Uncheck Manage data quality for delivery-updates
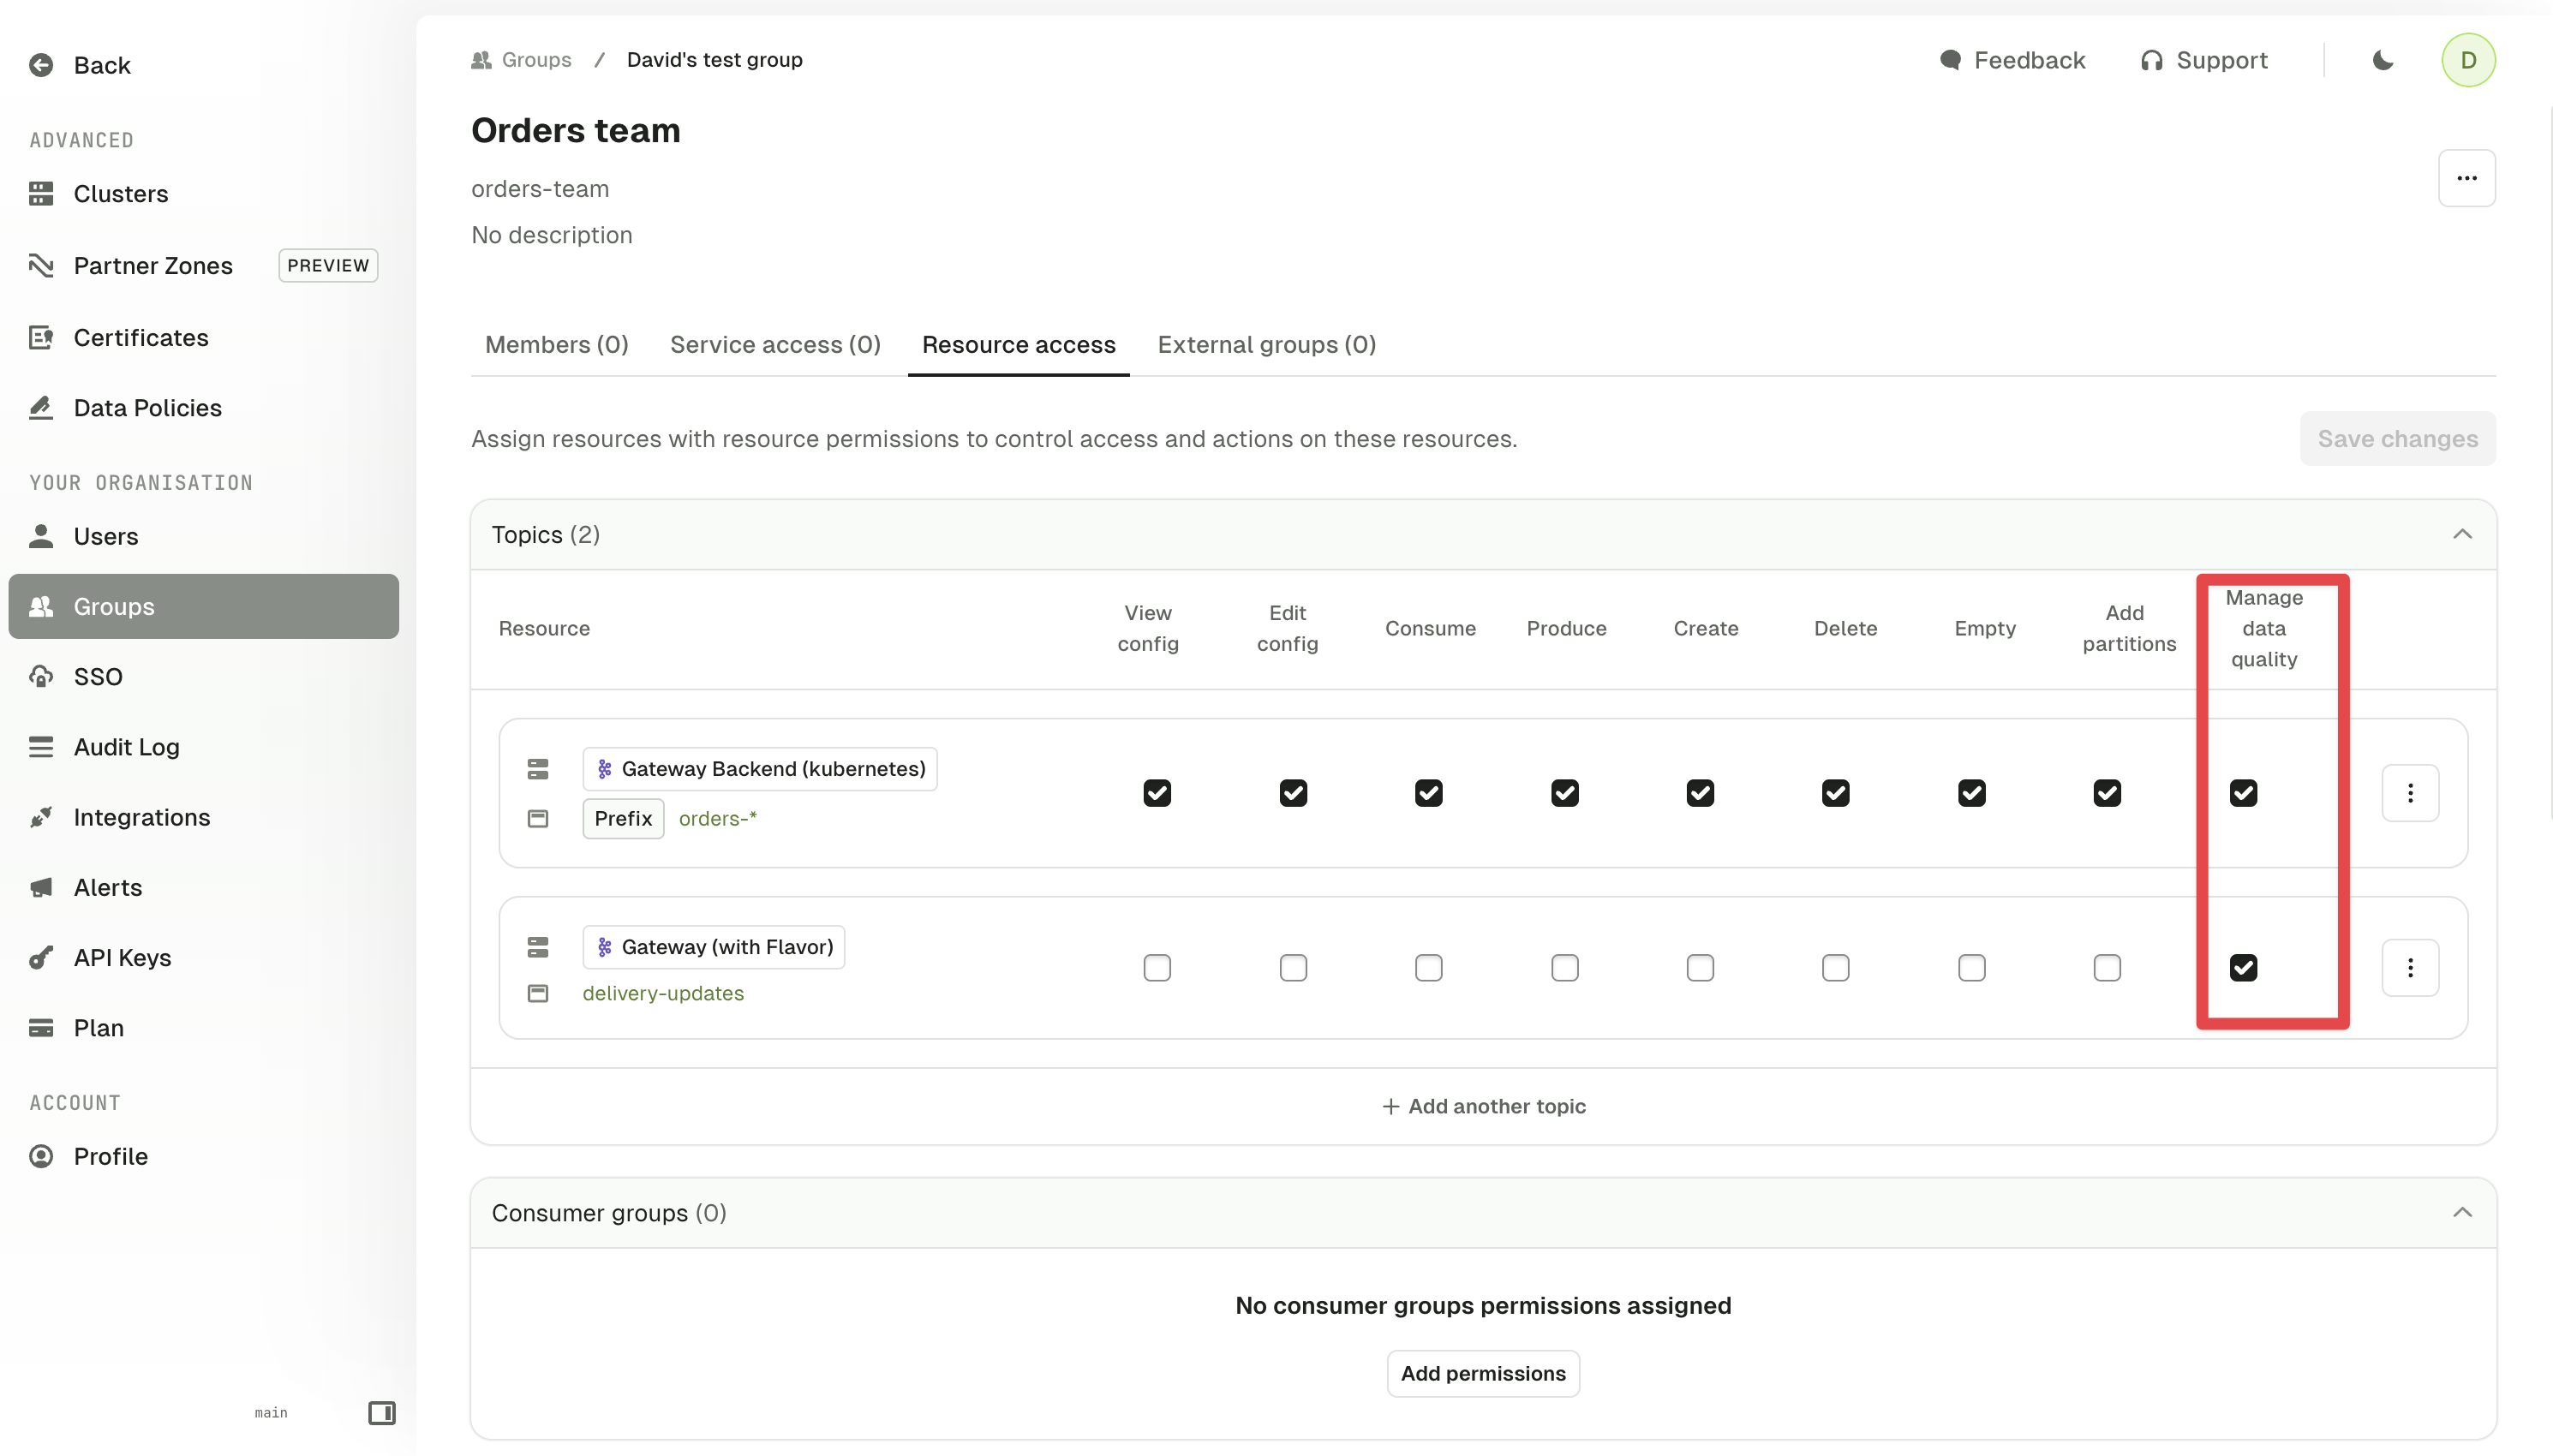Image resolution: width=2553 pixels, height=1456 pixels. (x=2243, y=967)
